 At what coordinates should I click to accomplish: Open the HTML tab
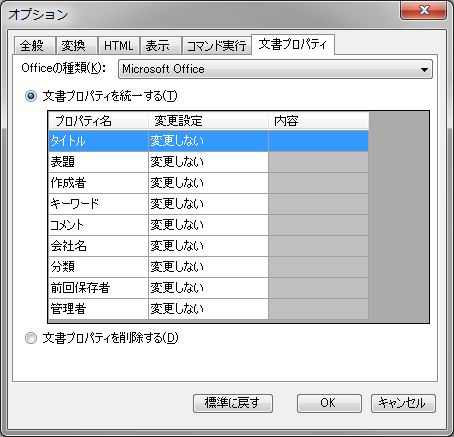point(119,45)
